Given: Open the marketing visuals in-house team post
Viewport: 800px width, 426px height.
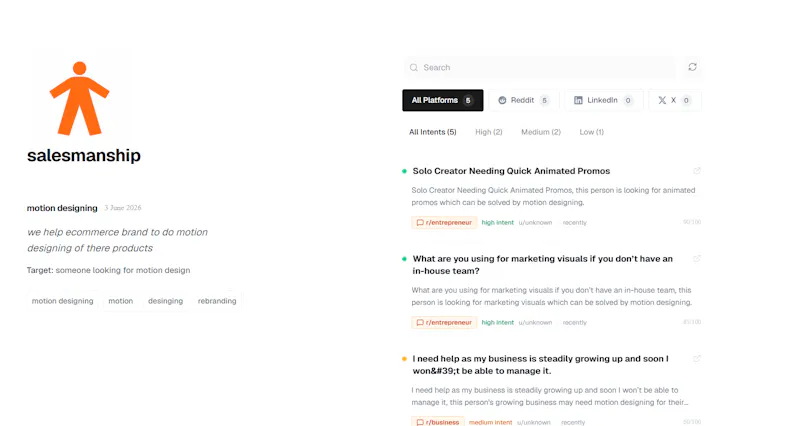Looking at the screenshot, I should (x=543, y=265).
